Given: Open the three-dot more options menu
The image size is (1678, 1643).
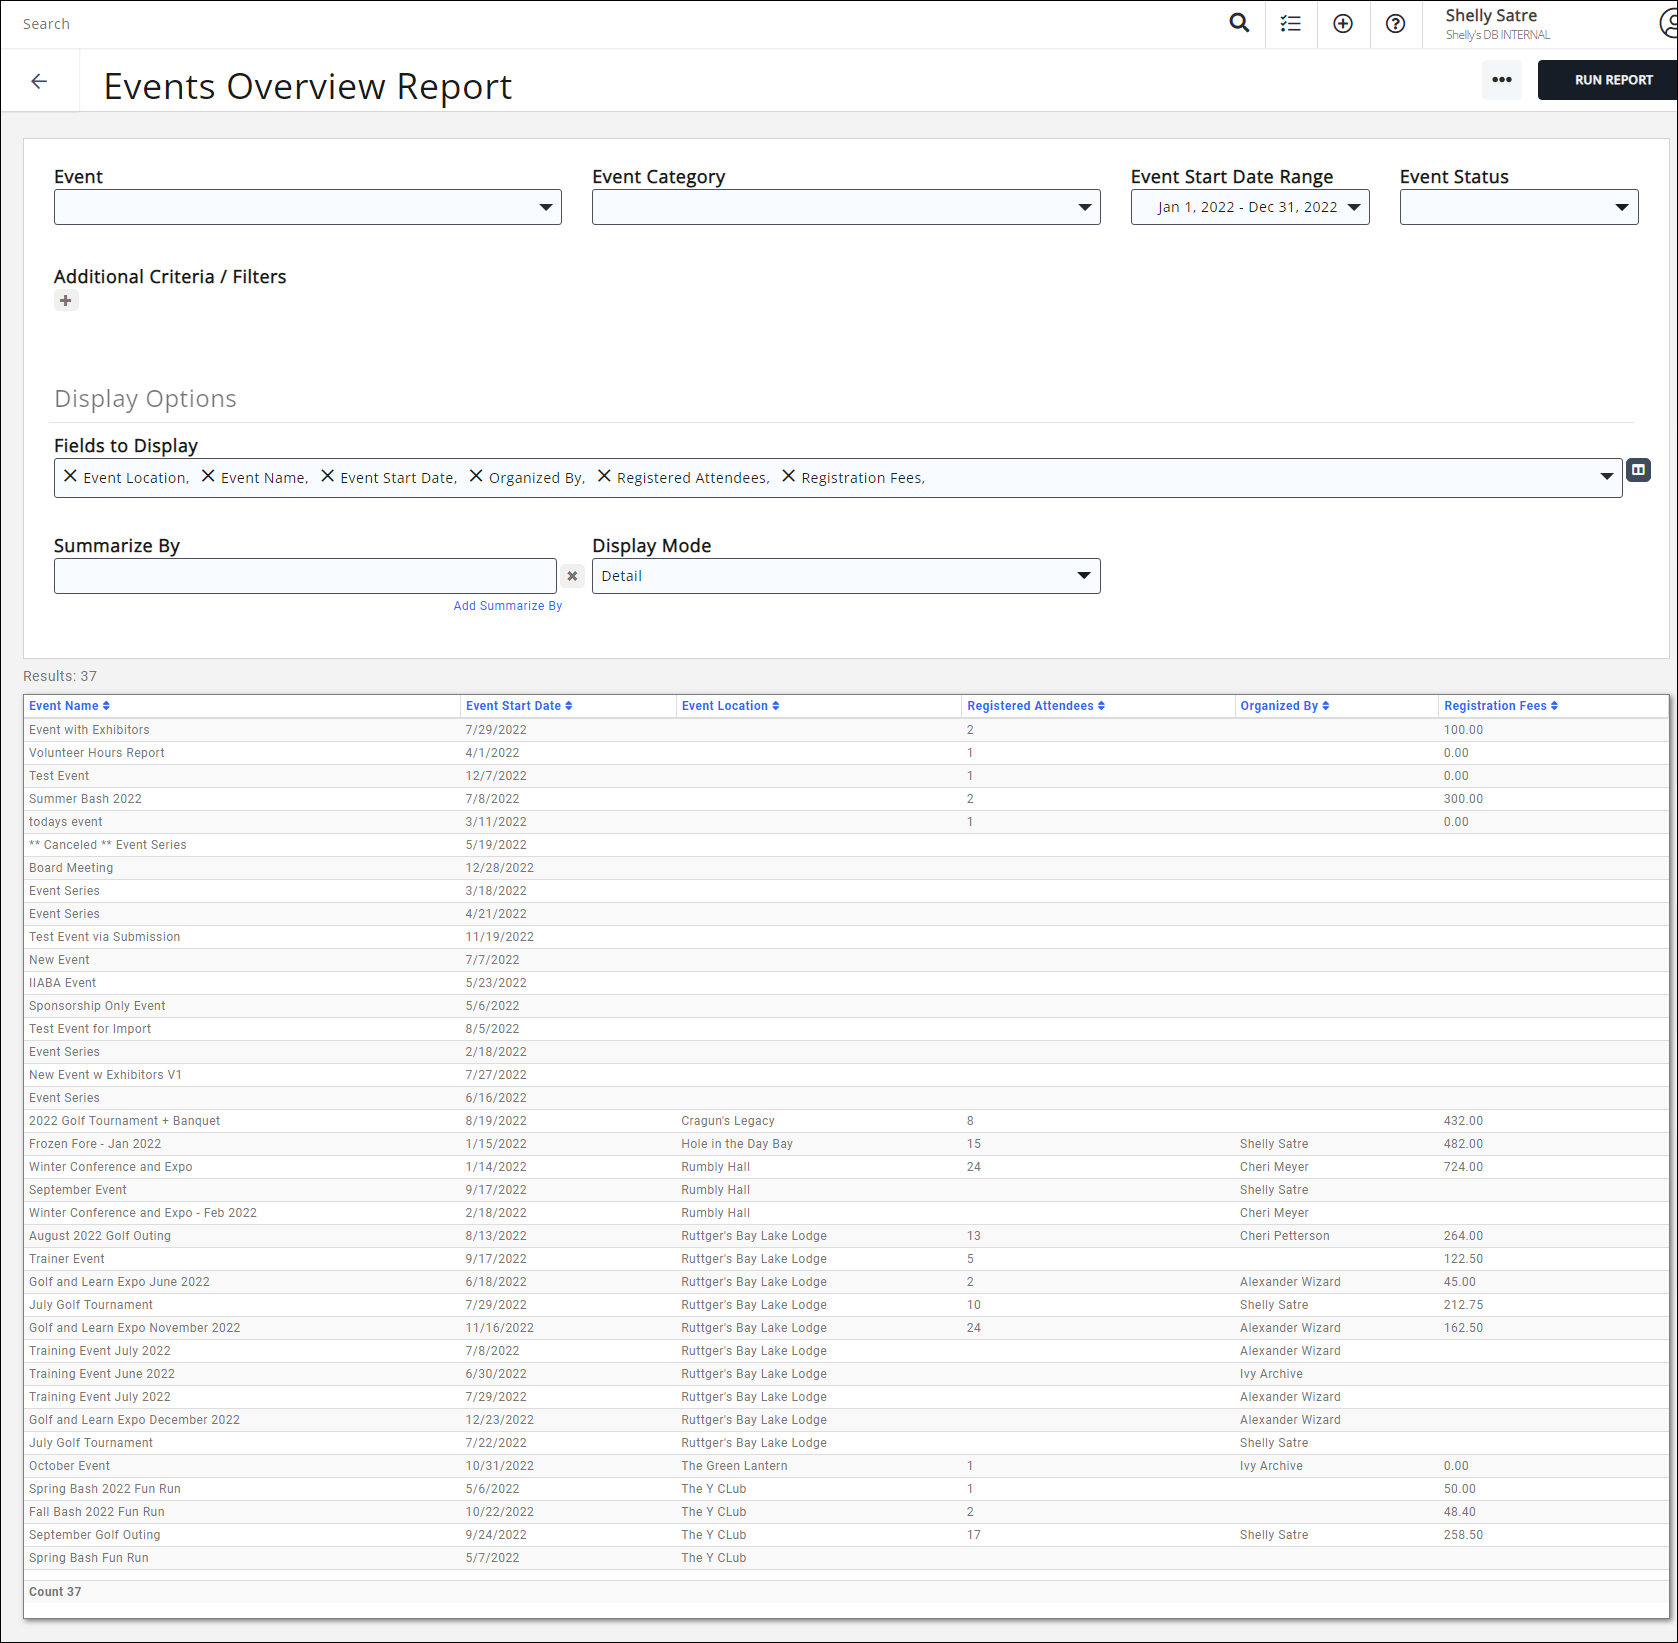Looking at the screenshot, I should [x=1501, y=80].
